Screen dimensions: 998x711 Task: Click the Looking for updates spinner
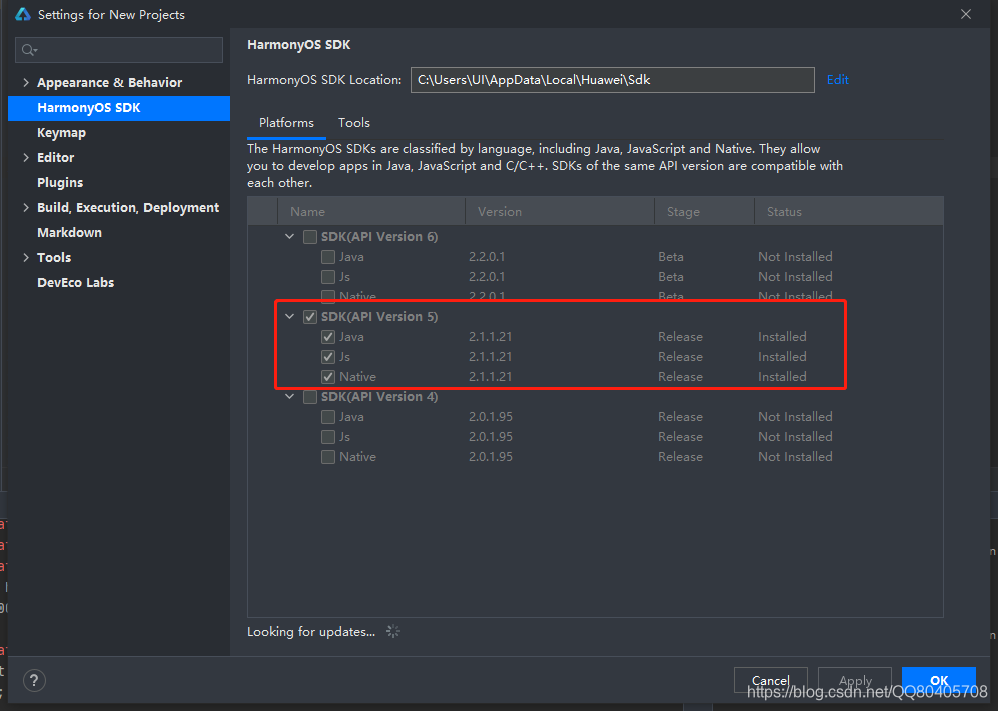pyautogui.click(x=393, y=631)
